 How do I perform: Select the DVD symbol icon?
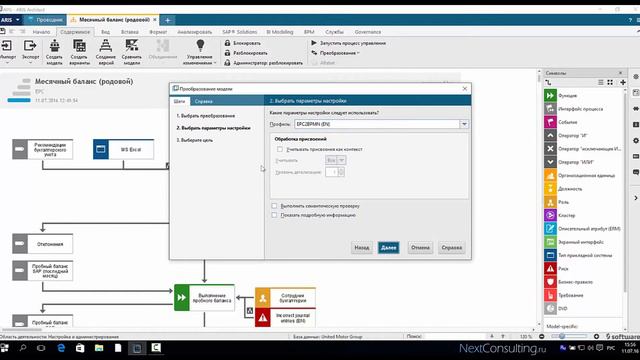pos(550,309)
